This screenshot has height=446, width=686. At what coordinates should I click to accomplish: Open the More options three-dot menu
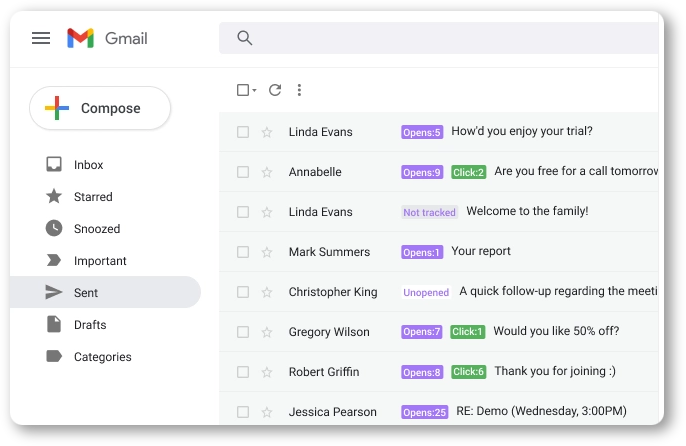299,90
